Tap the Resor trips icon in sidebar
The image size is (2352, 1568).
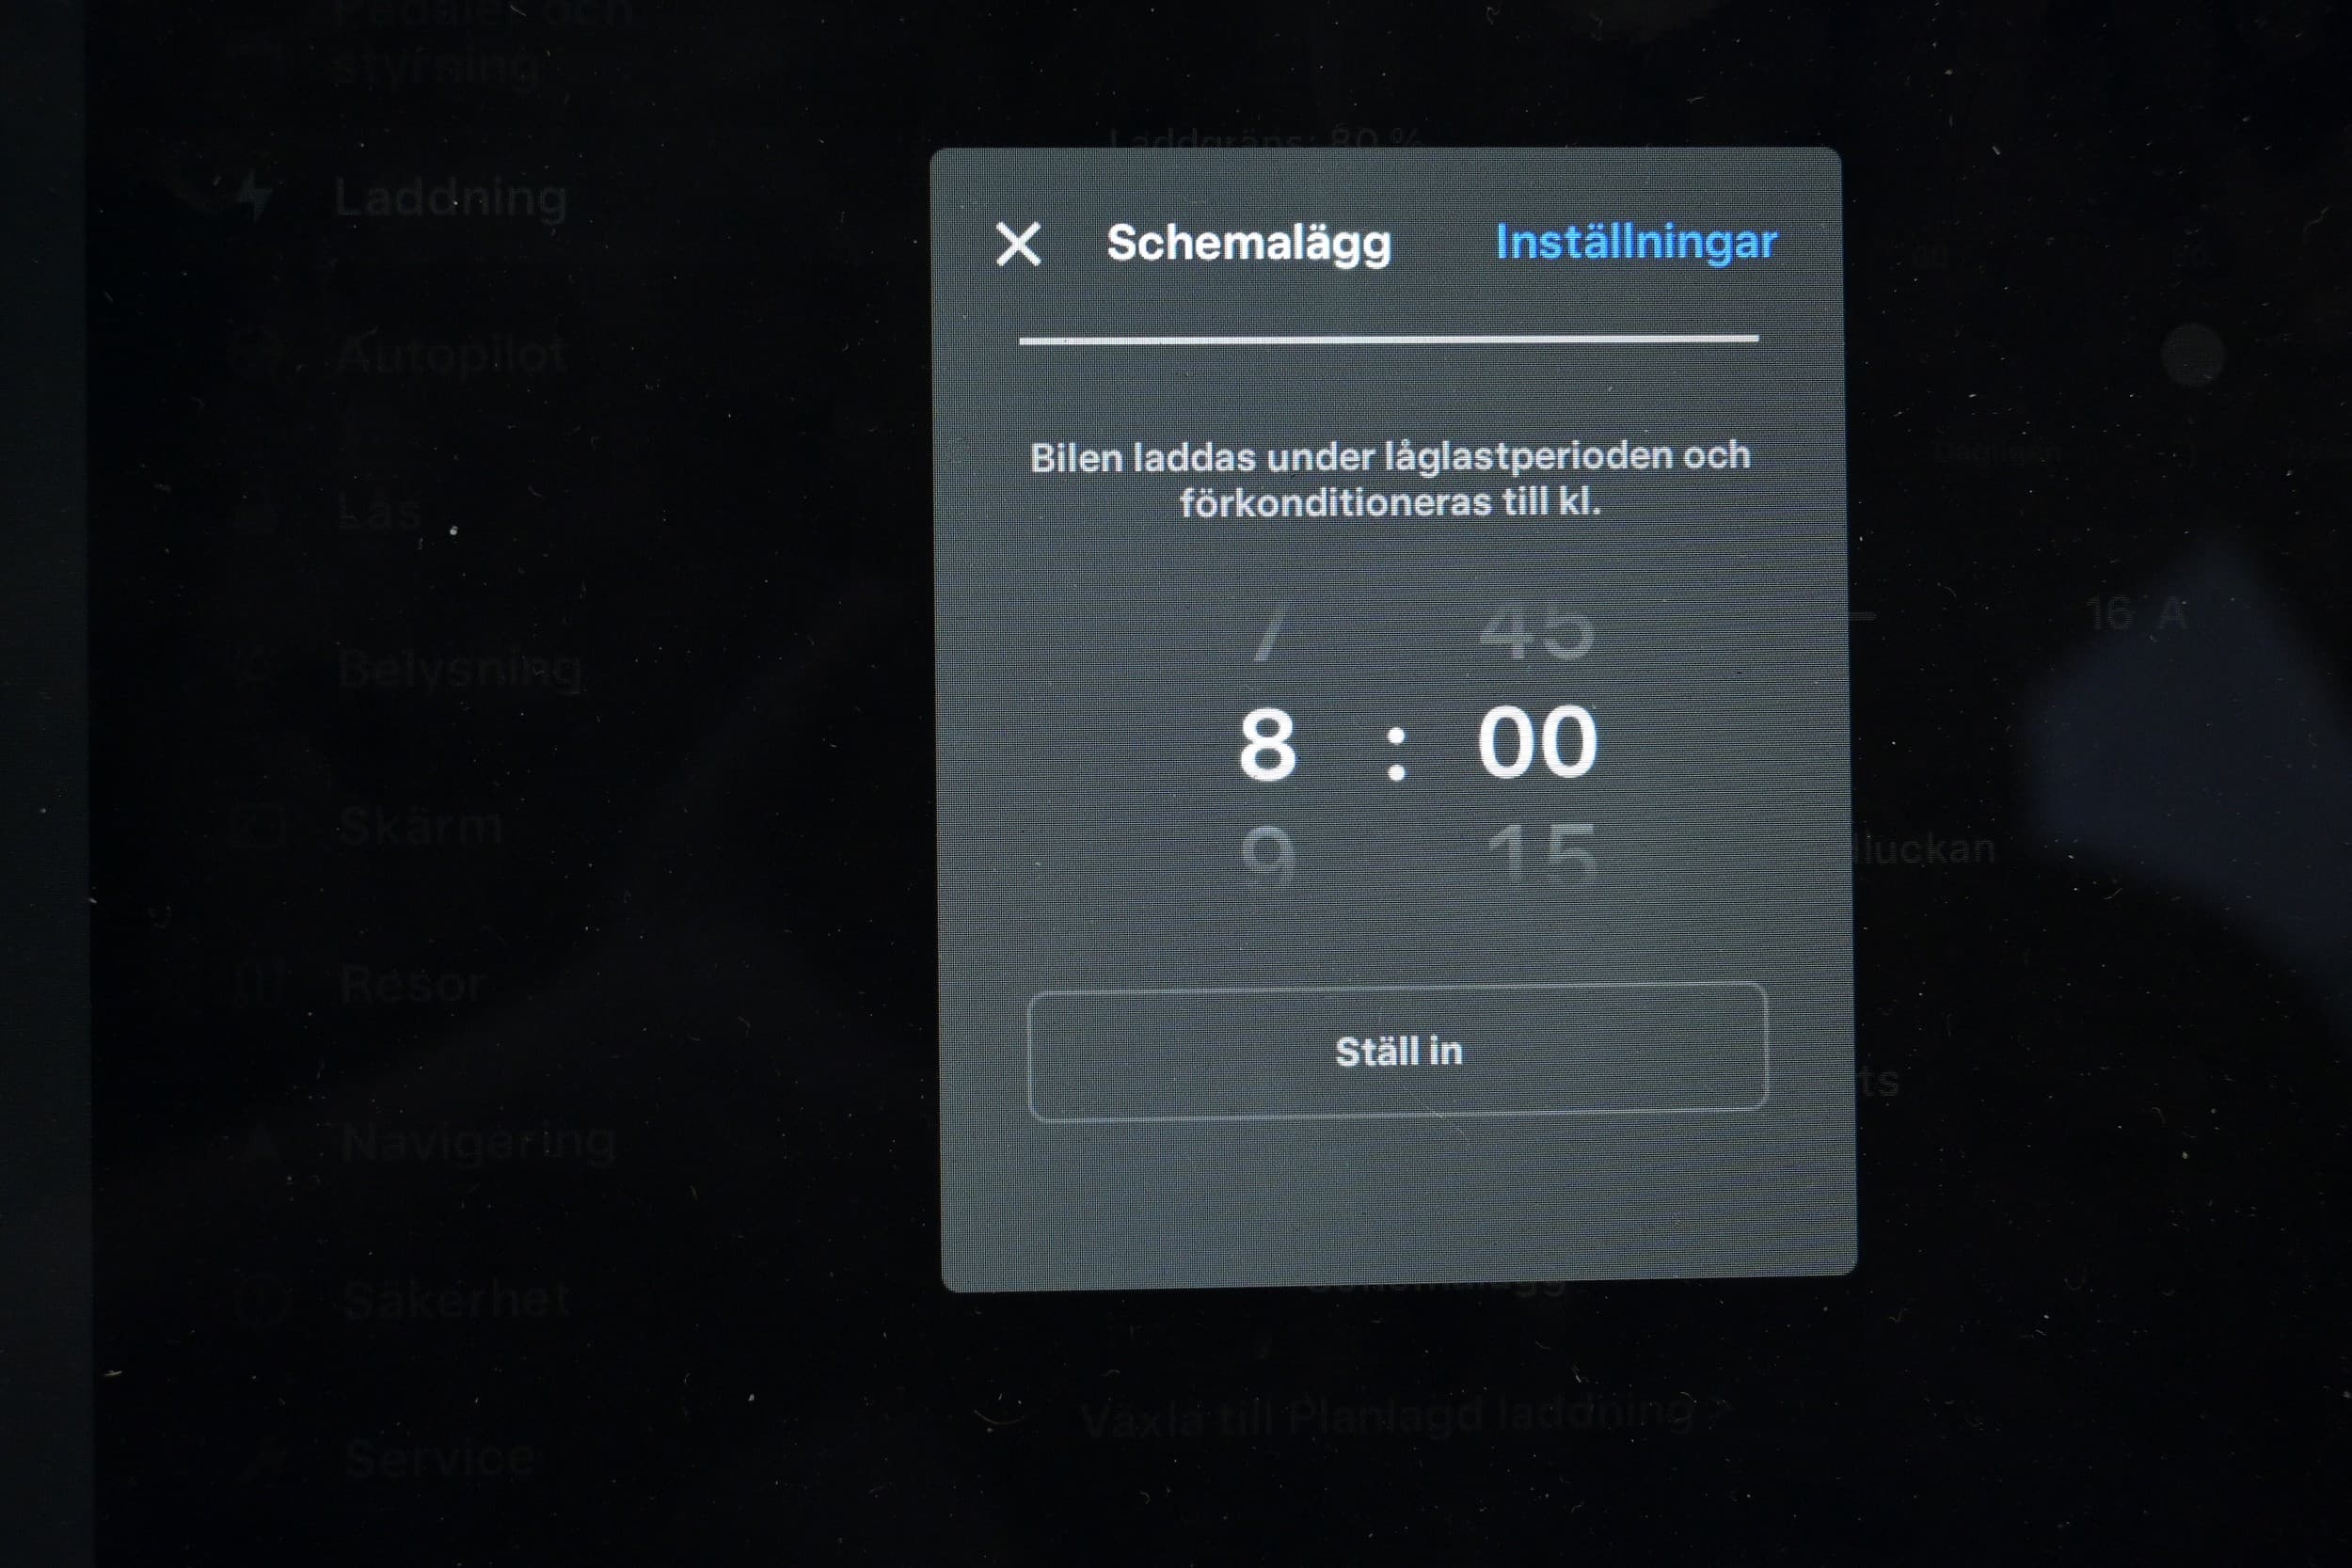point(258,984)
